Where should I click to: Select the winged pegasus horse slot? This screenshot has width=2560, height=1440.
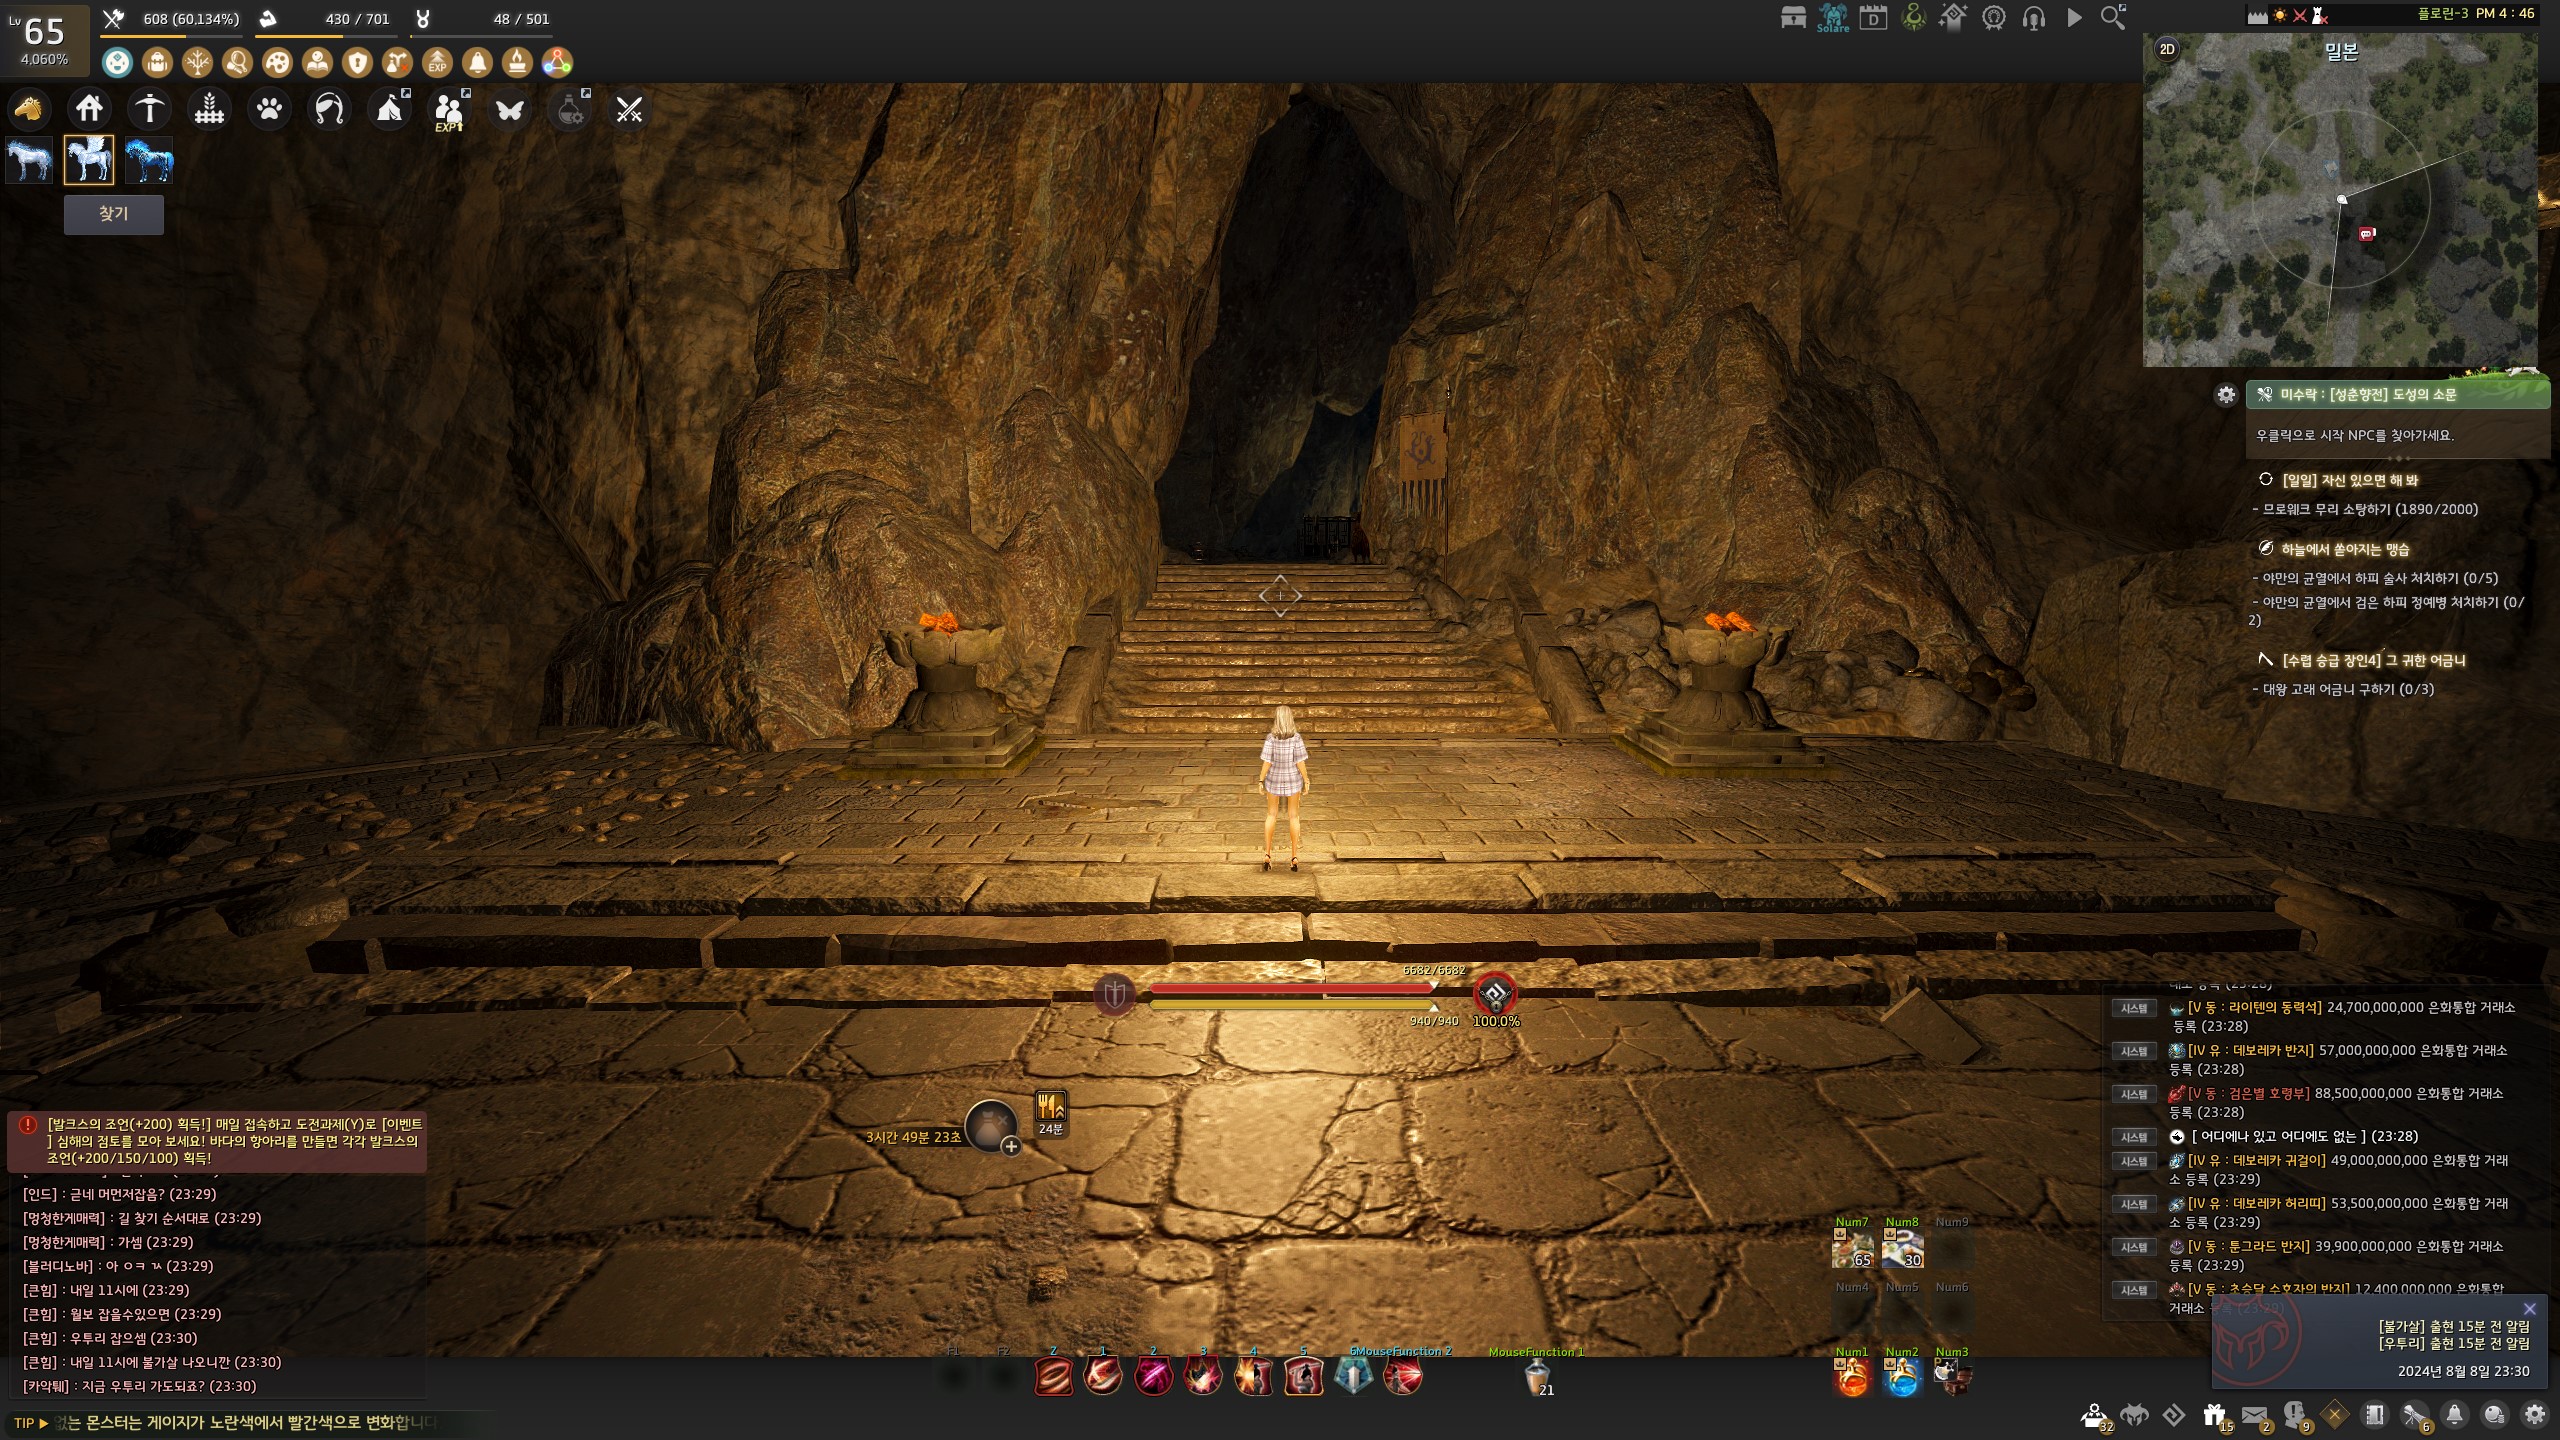tap(89, 160)
